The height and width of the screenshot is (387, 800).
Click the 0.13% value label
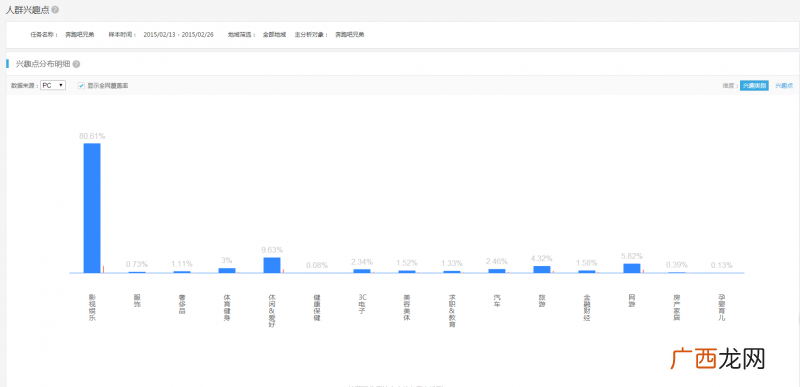point(721,265)
